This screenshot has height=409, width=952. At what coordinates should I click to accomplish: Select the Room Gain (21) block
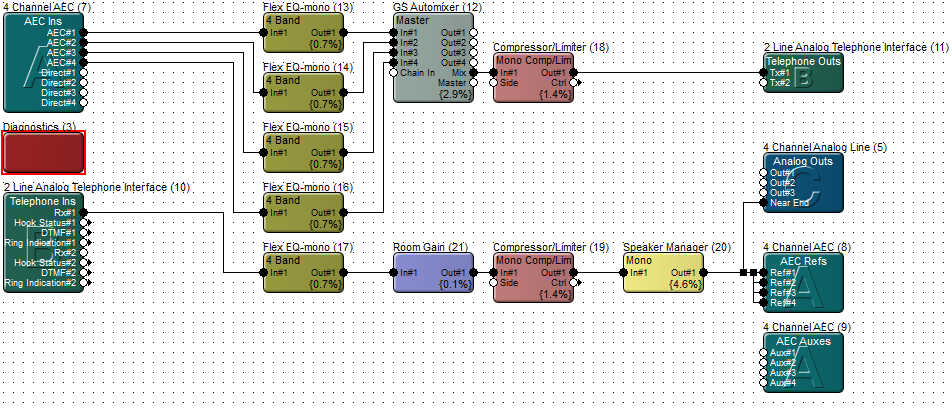434,273
